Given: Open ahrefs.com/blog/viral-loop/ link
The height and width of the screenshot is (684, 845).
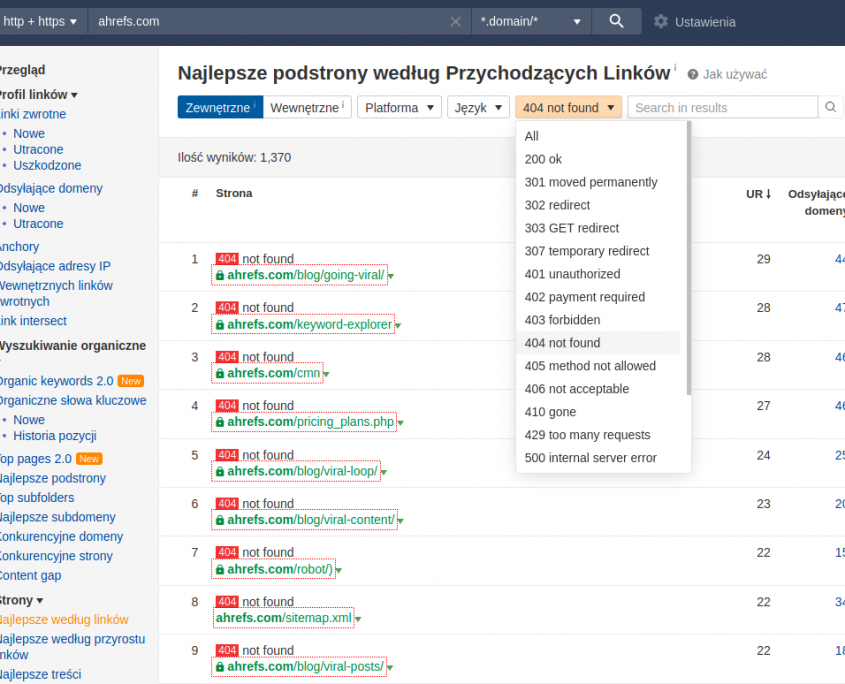Looking at the screenshot, I should point(302,471).
